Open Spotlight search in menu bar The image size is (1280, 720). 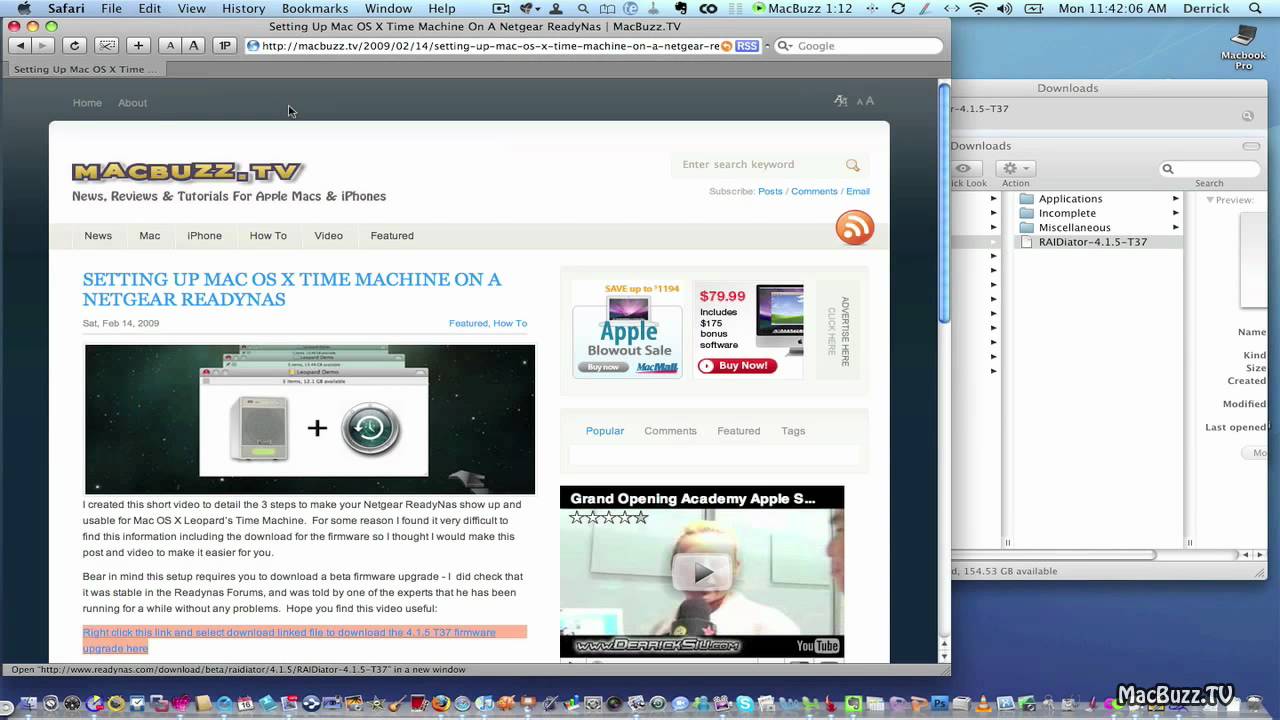point(1255,8)
